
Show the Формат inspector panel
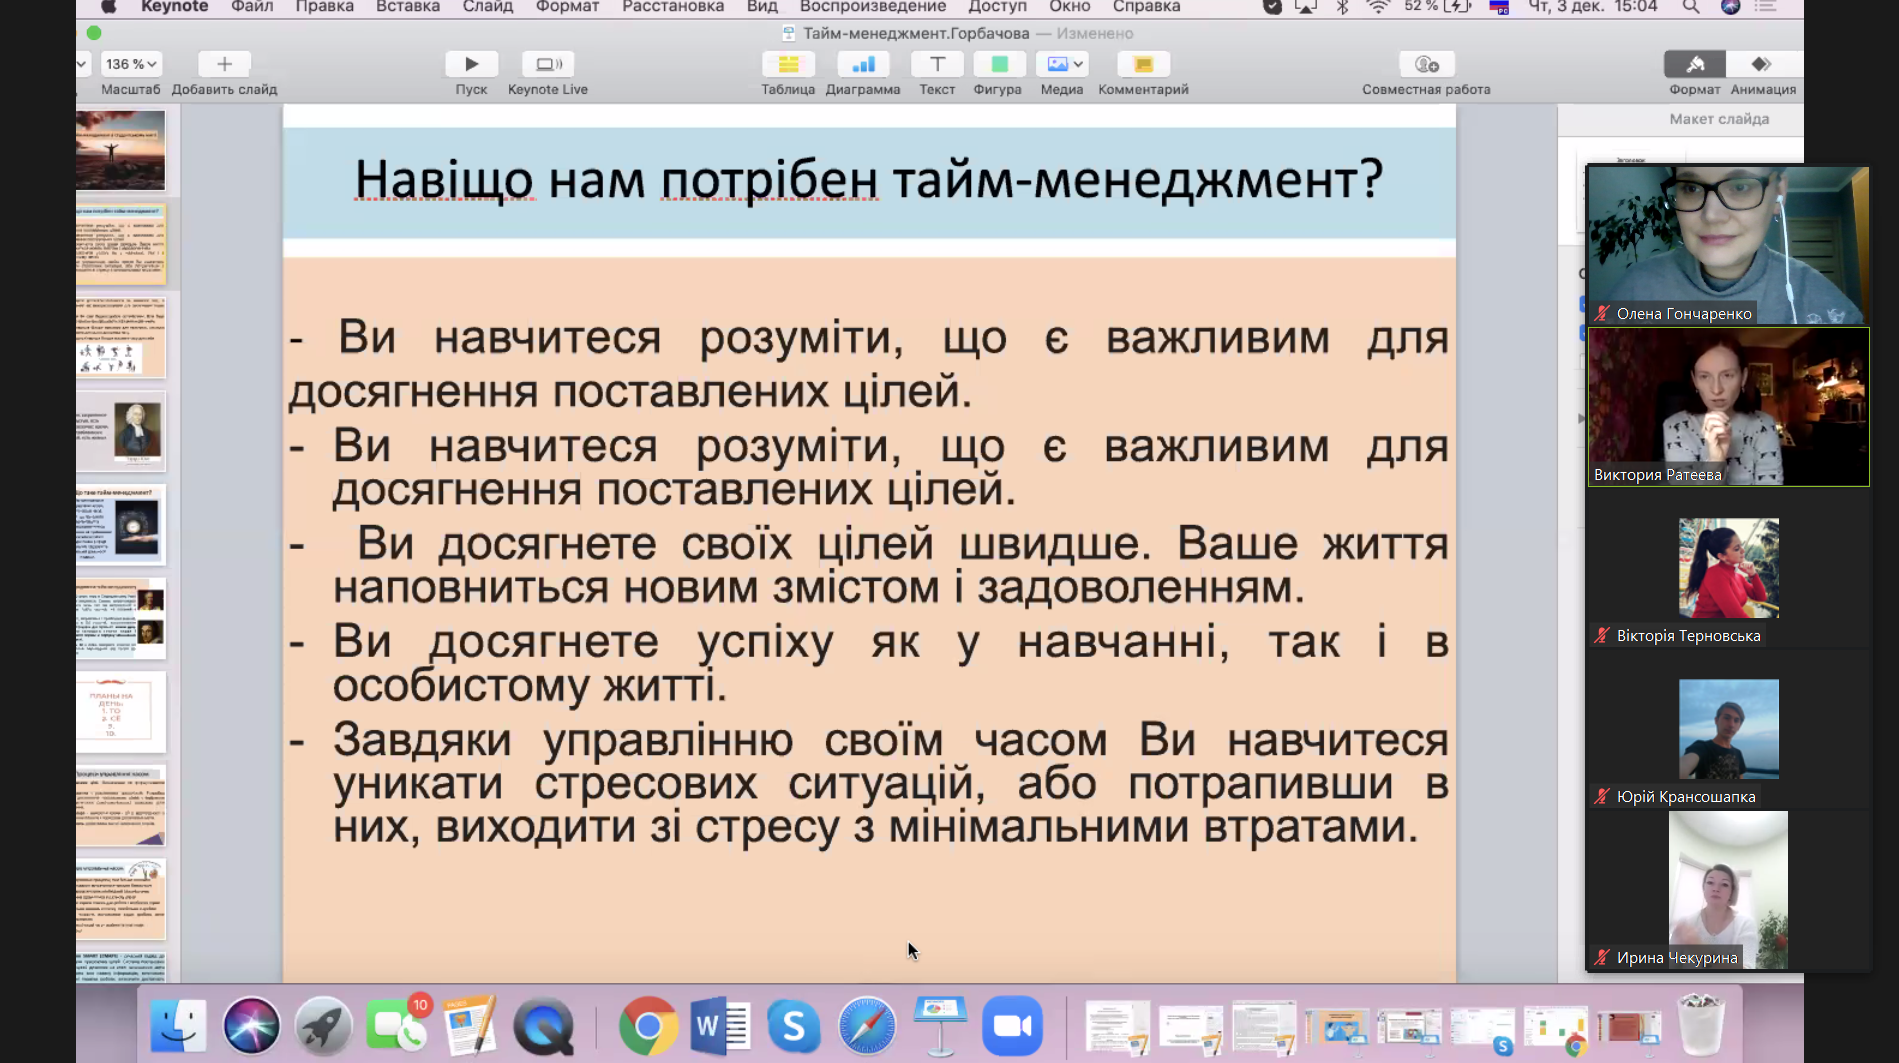(x=1695, y=64)
